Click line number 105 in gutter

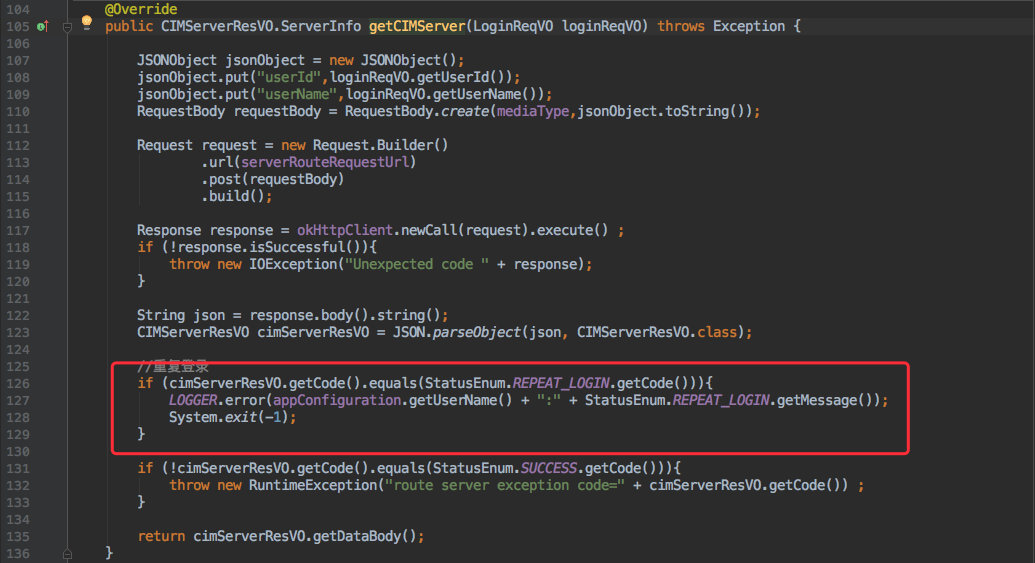coord(18,26)
